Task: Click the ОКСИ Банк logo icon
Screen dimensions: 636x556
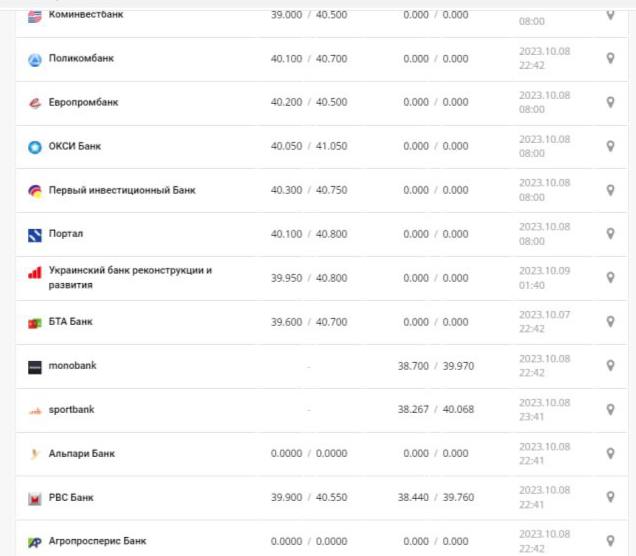Action: click(x=35, y=147)
